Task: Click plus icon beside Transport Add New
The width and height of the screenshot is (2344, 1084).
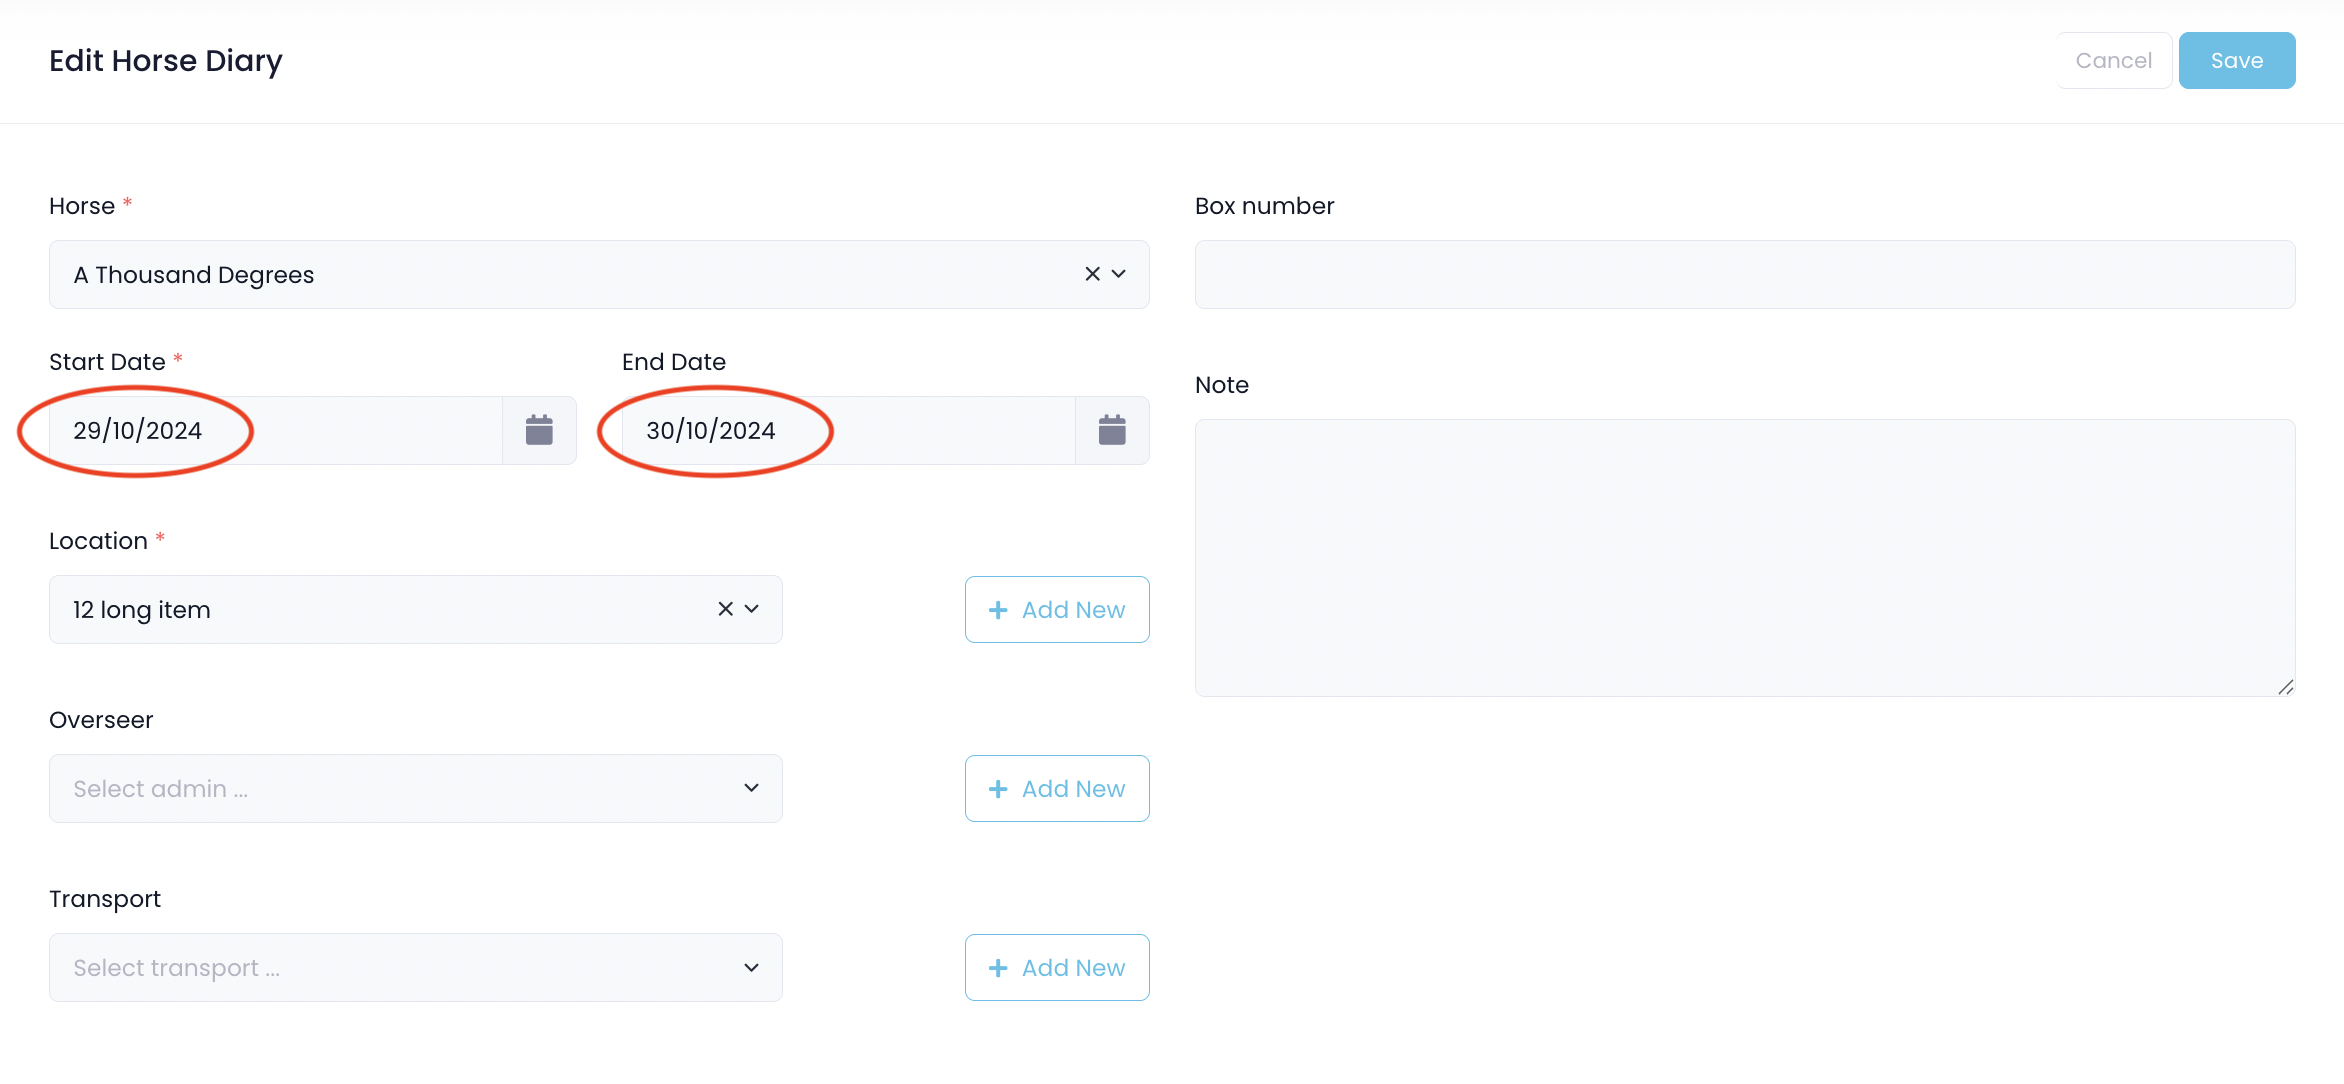Action: tap(998, 968)
